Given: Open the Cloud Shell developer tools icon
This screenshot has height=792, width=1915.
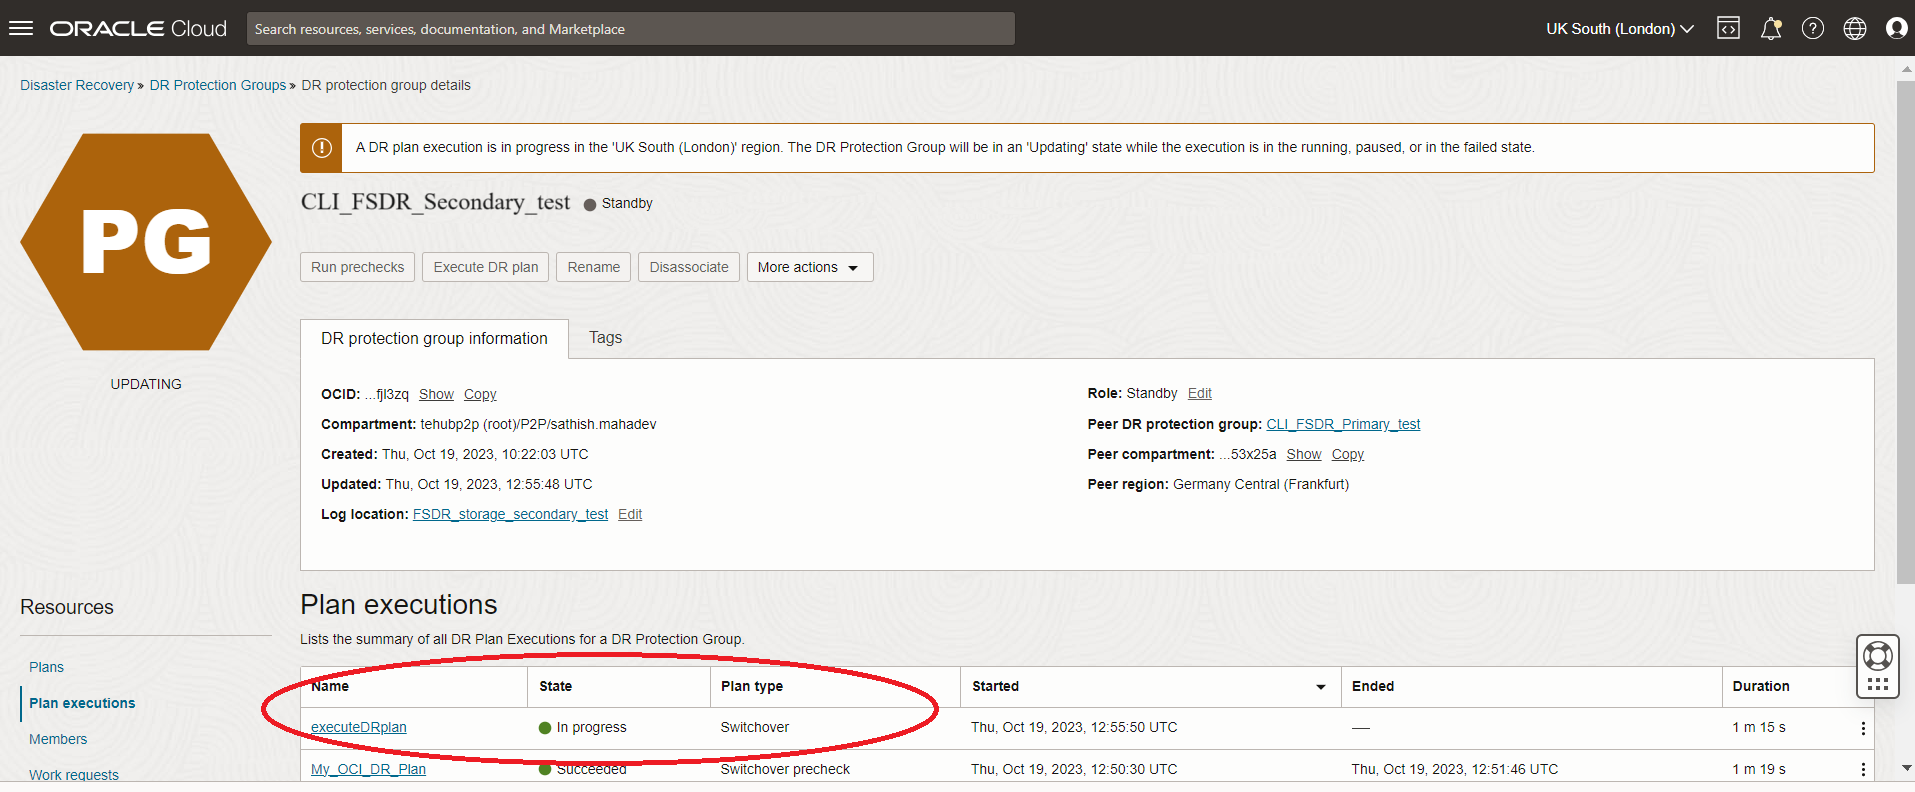Looking at the screenshot, I should click(x=1728, y=28).
